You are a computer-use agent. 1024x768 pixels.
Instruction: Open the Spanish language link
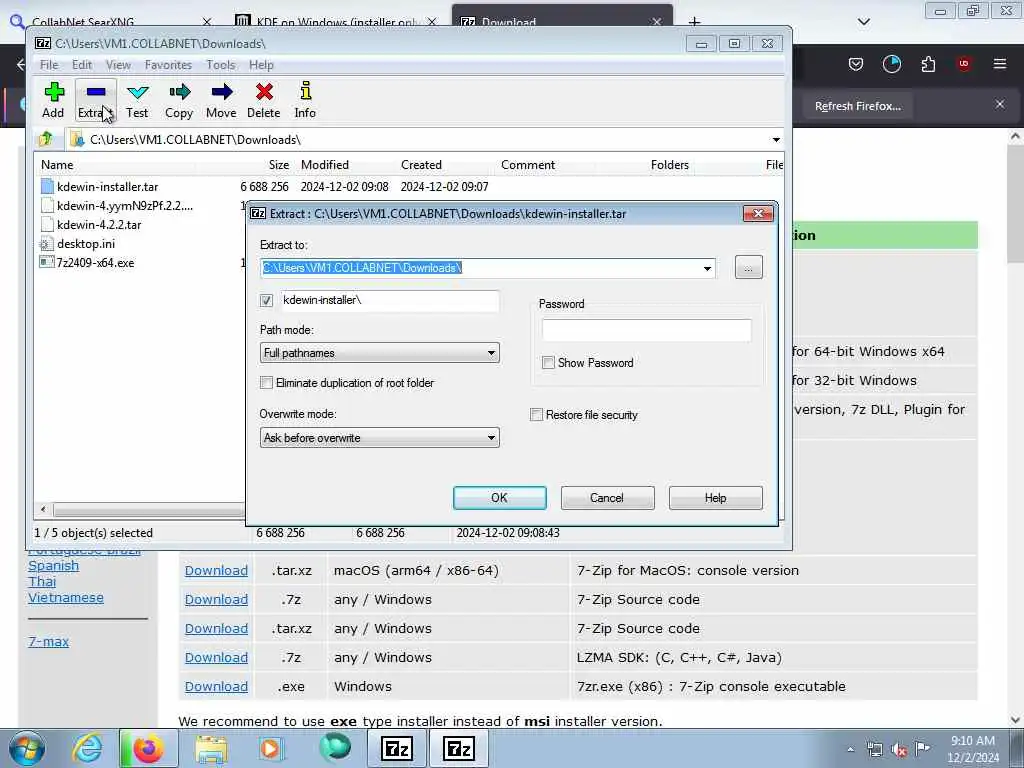(54, 566)
